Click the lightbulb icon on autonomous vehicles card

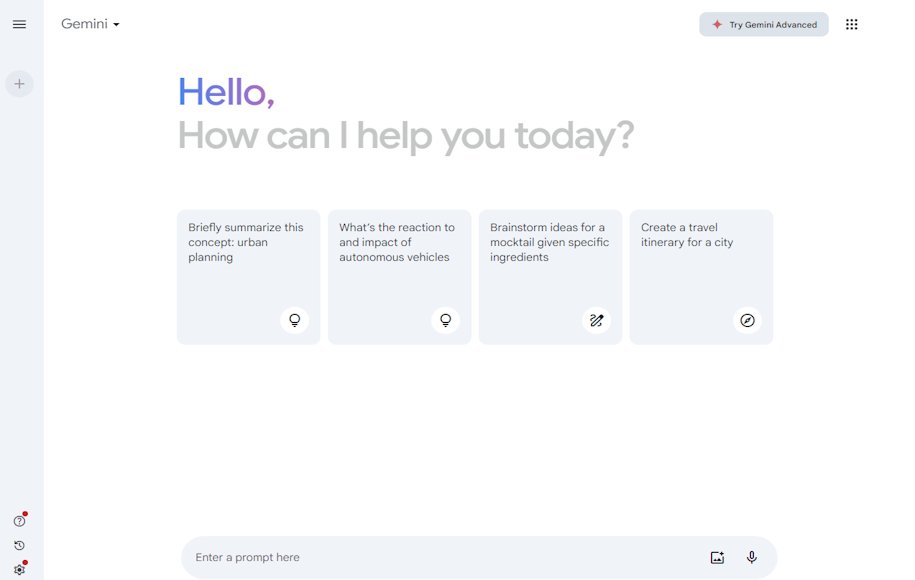pos(445,320)
